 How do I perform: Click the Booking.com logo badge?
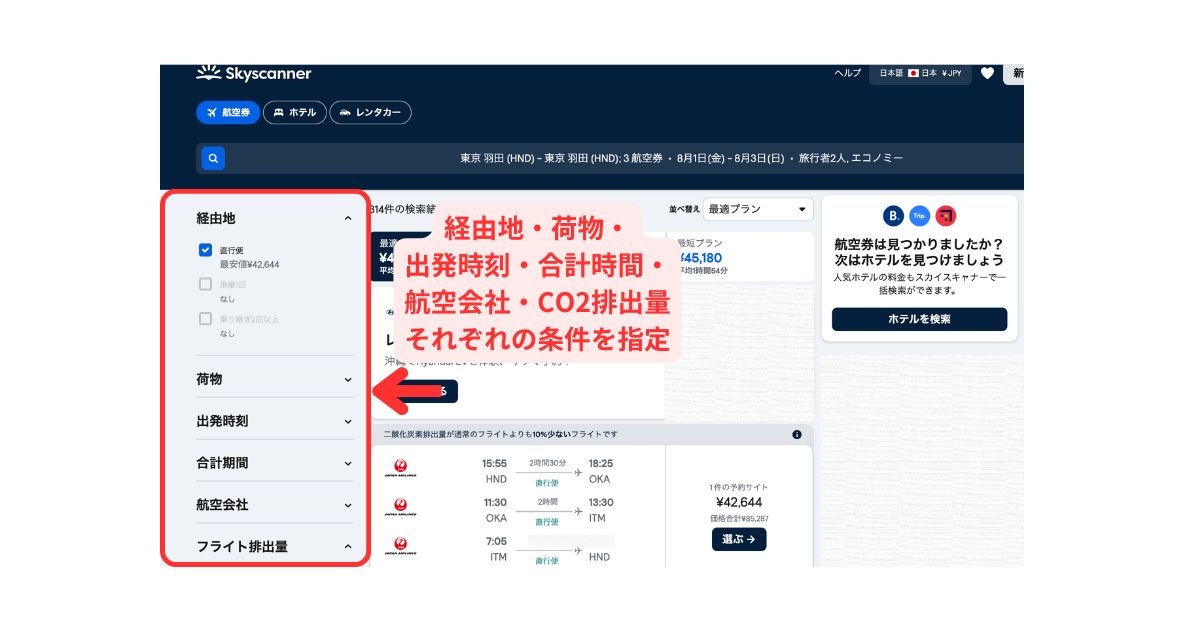click(x=893, y=215)
